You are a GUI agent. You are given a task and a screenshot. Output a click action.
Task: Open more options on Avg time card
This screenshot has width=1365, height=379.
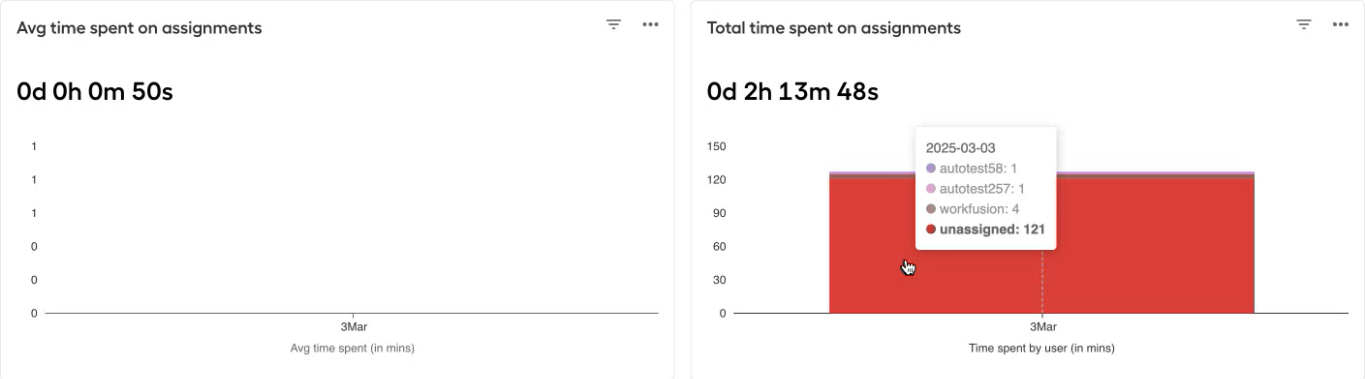[651, 25]
